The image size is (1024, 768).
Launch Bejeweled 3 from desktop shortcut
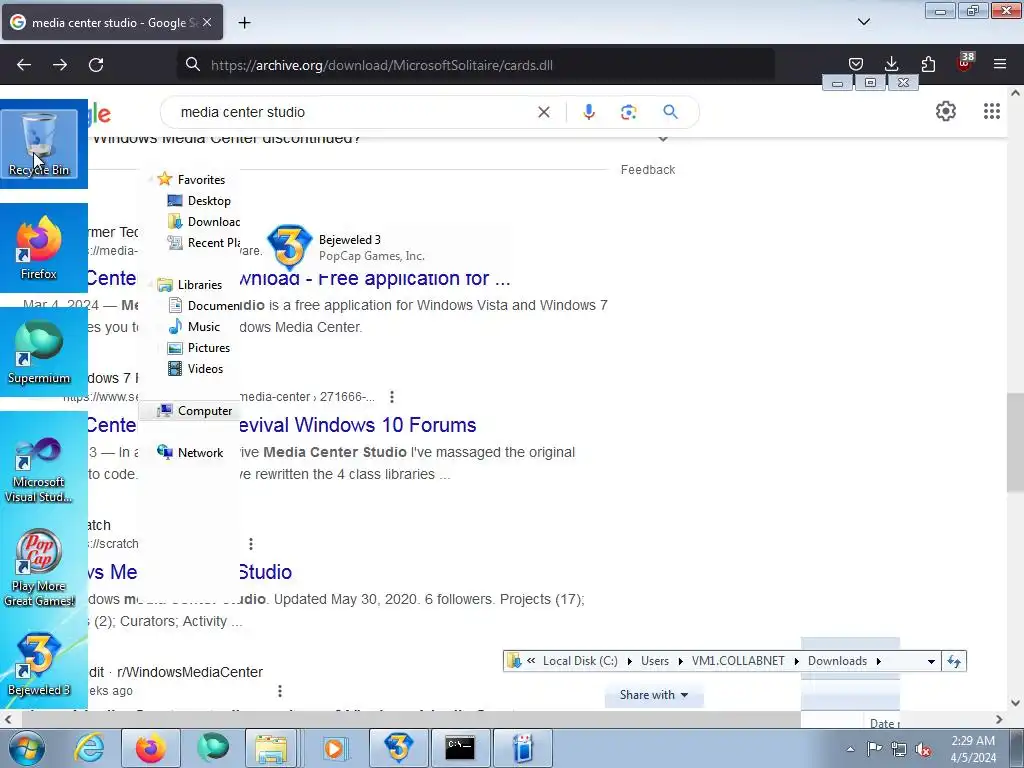click(x=39, y=664)
